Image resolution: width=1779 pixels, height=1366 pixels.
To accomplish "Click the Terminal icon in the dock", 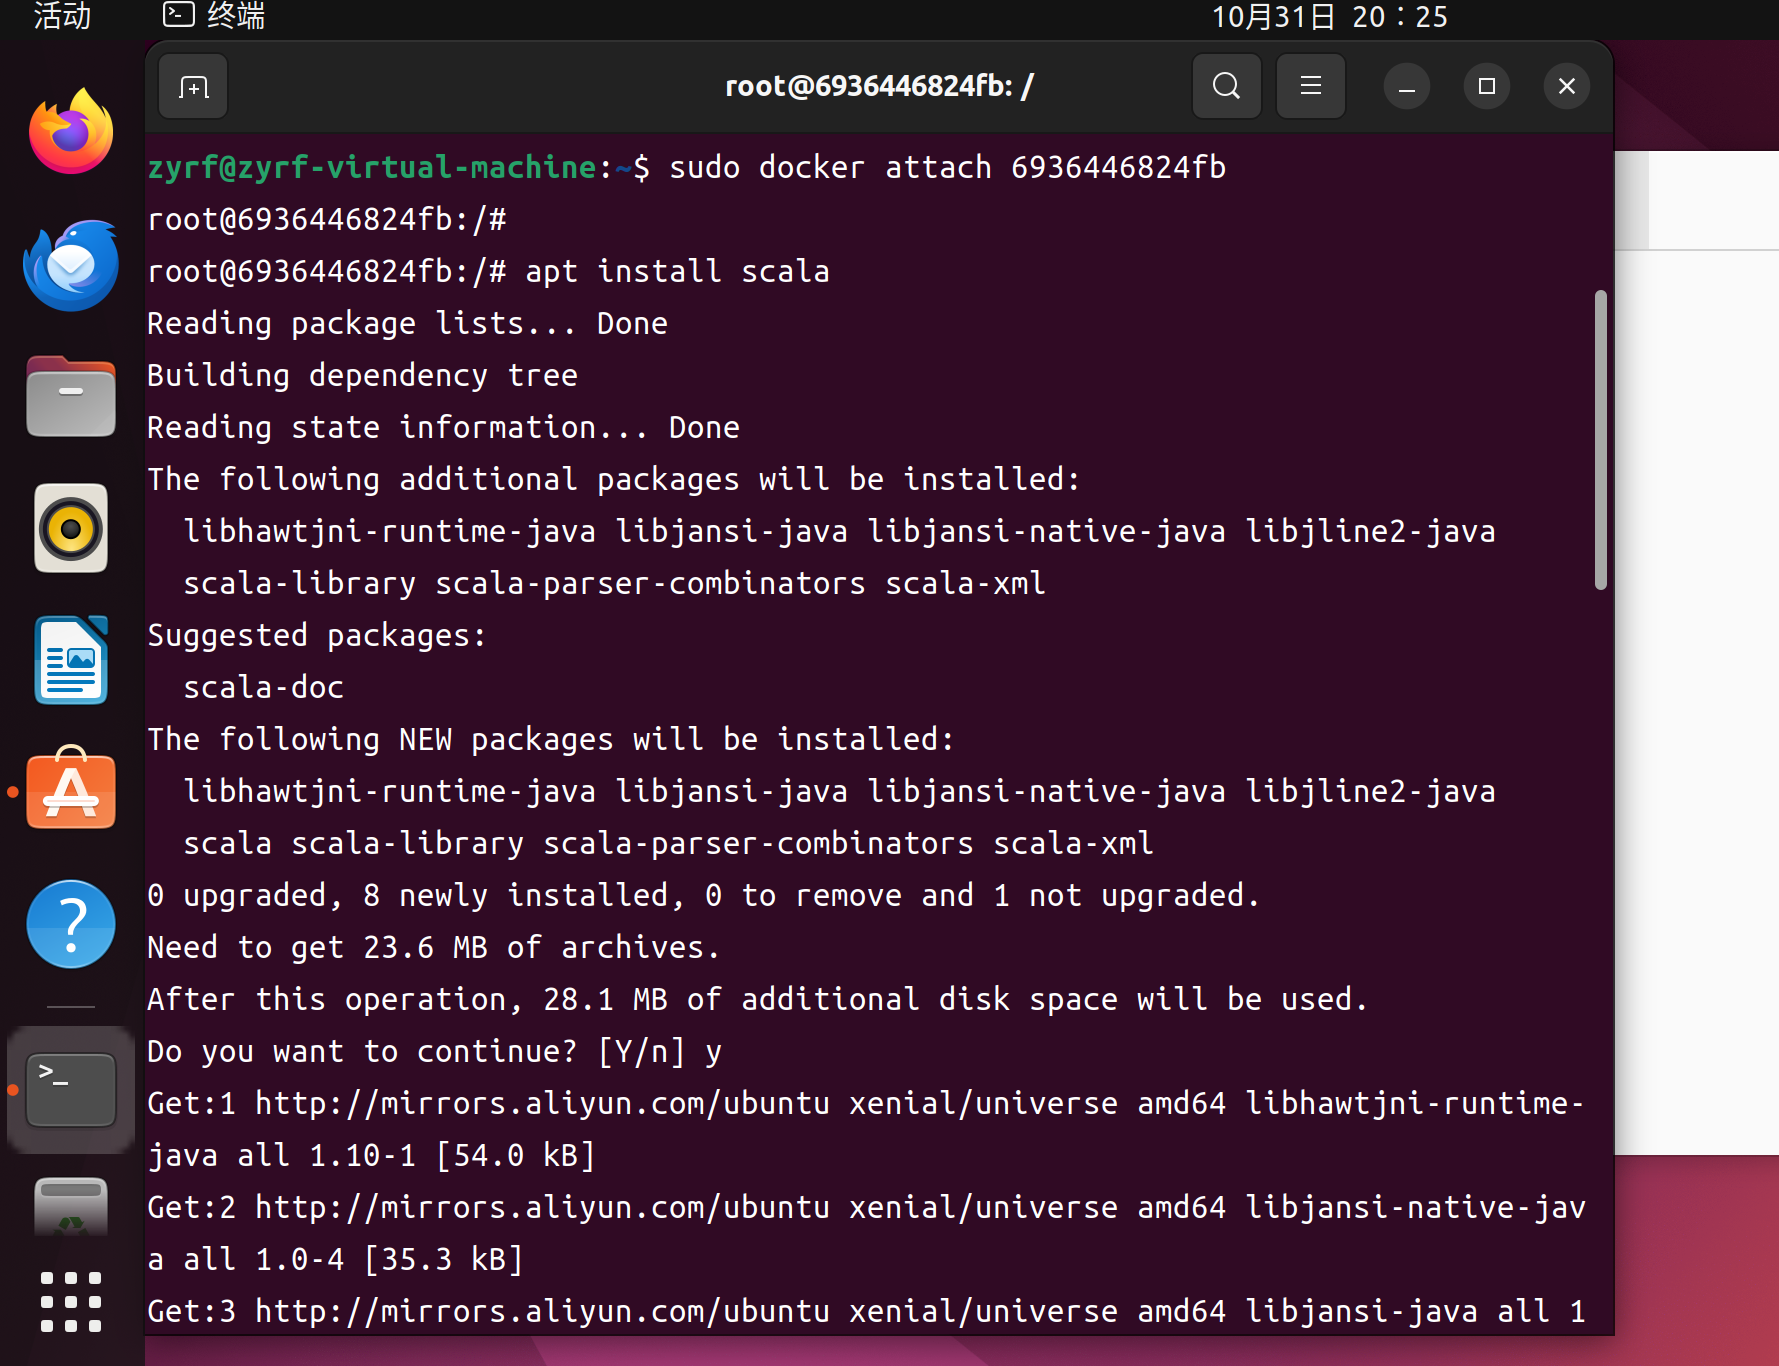I will click(71, 1089).
